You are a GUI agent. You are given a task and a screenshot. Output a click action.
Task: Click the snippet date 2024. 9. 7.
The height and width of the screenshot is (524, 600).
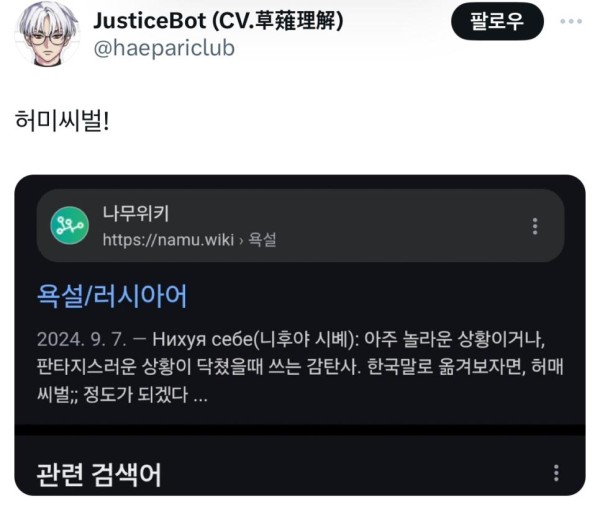[x=82, y=340]
